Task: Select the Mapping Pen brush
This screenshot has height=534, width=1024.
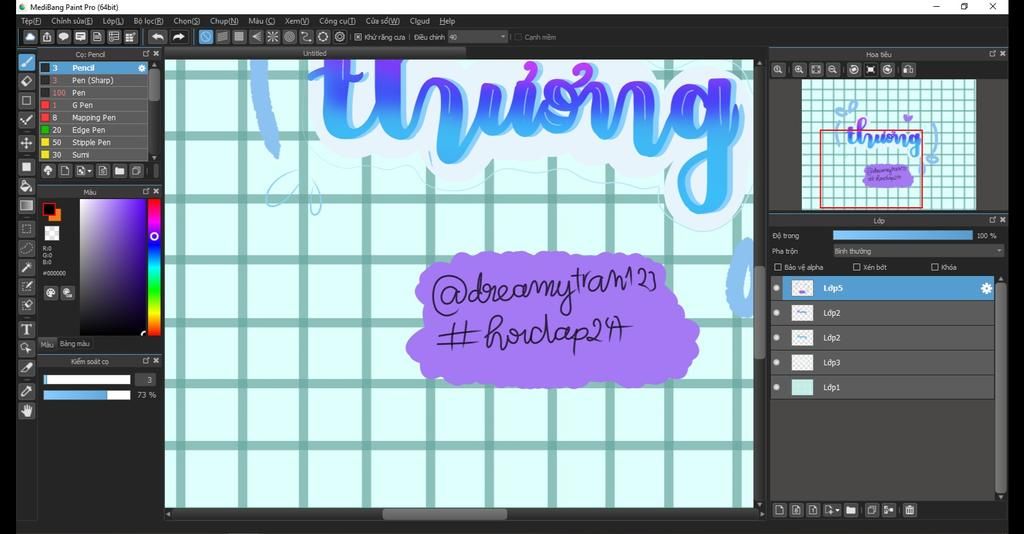Action: (x=93, y=118)
